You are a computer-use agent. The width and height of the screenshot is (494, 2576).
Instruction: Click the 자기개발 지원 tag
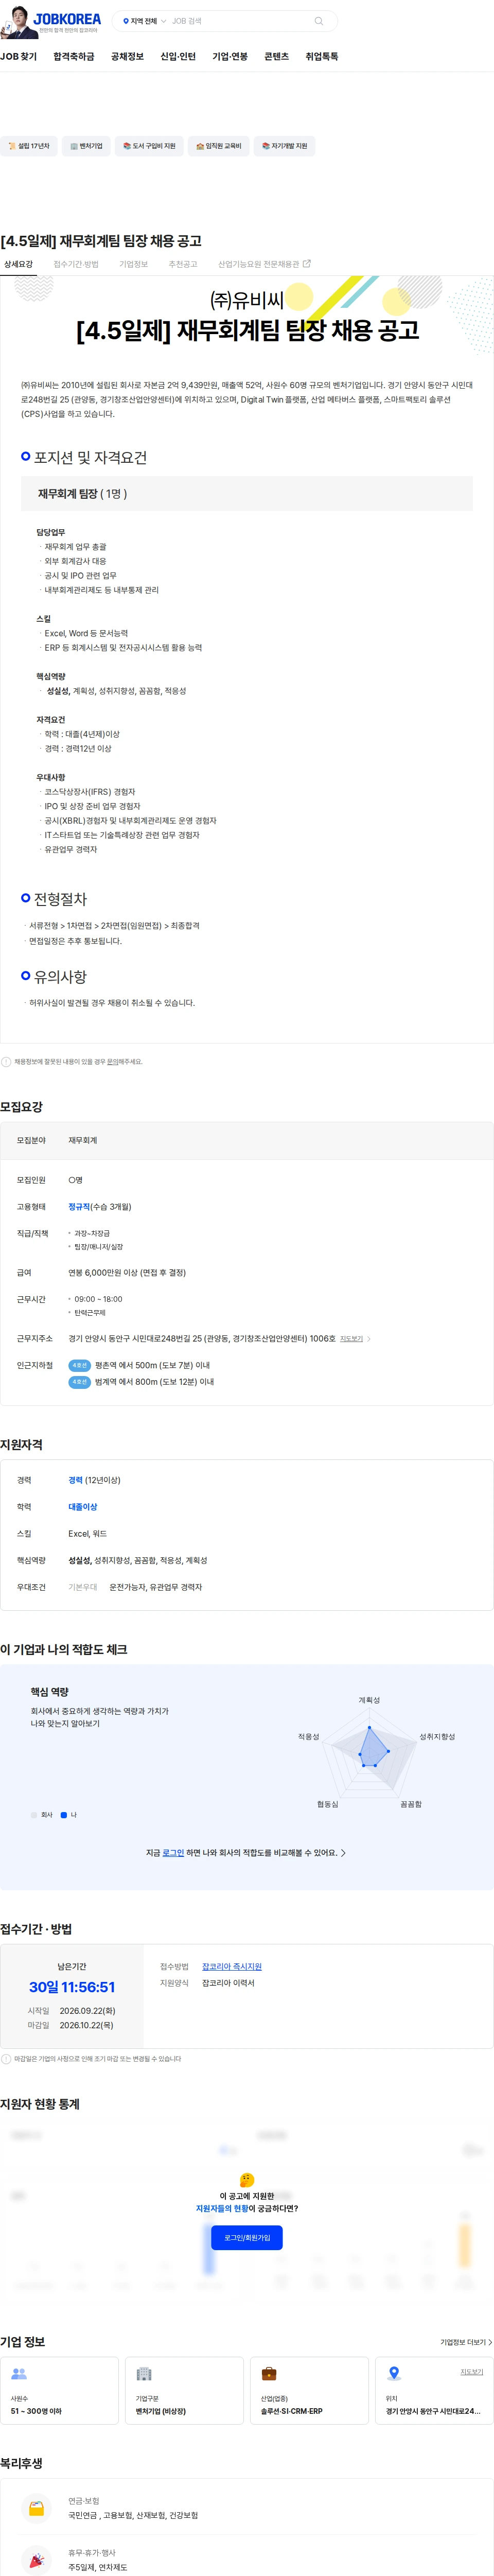click(285, 146)
